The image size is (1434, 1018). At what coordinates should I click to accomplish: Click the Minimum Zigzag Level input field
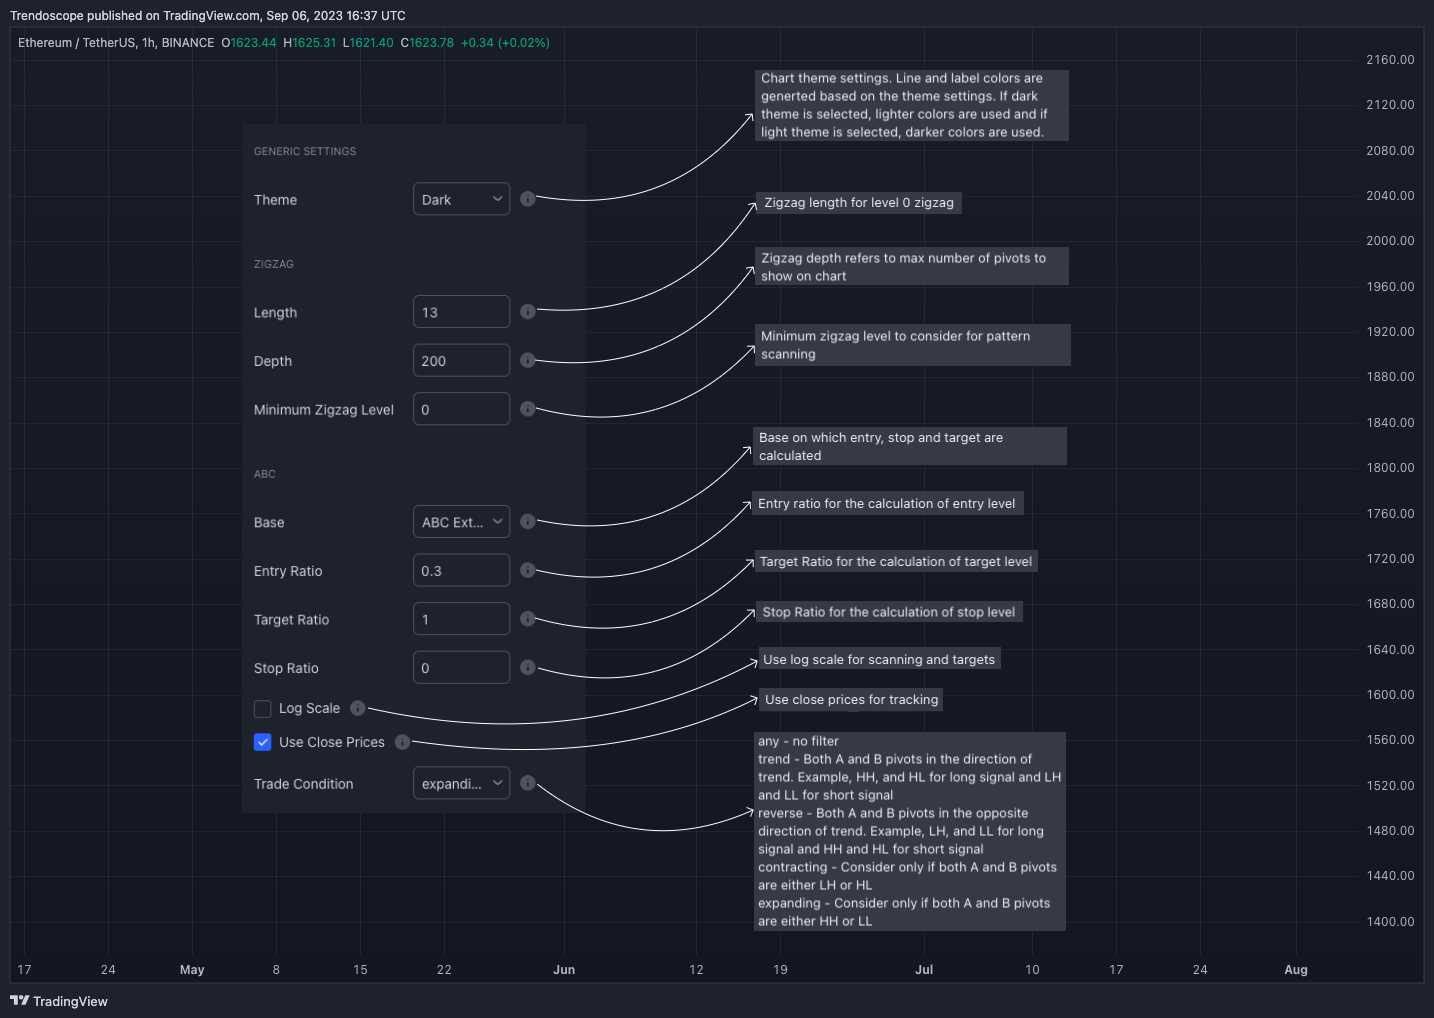point(461,409)
